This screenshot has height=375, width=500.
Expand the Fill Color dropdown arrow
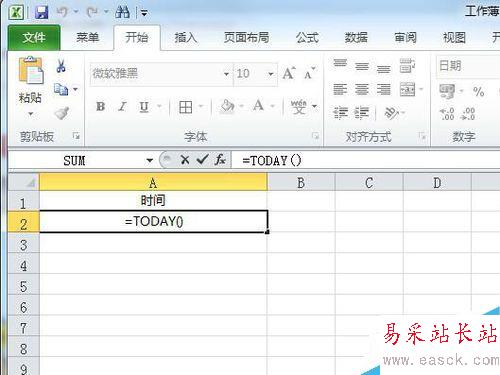pos(241,107)
